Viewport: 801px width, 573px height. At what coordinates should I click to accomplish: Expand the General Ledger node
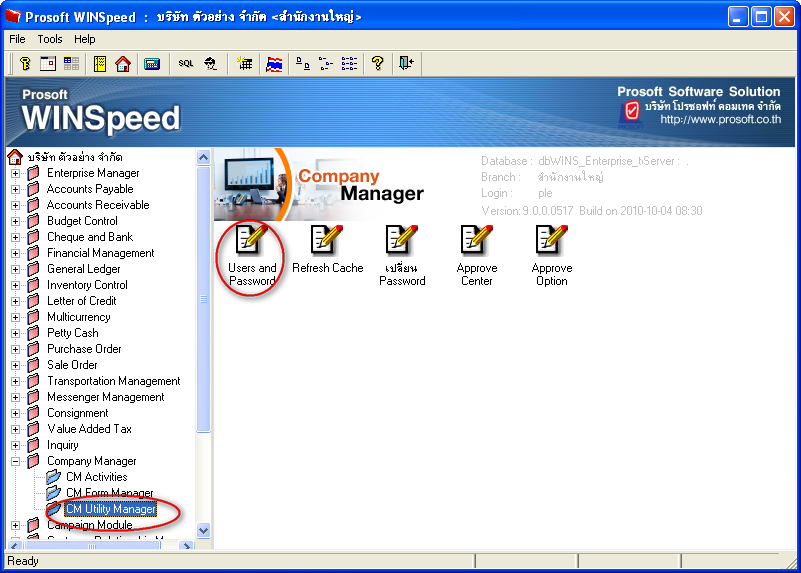pyautogui.click(x=15, y=270)
